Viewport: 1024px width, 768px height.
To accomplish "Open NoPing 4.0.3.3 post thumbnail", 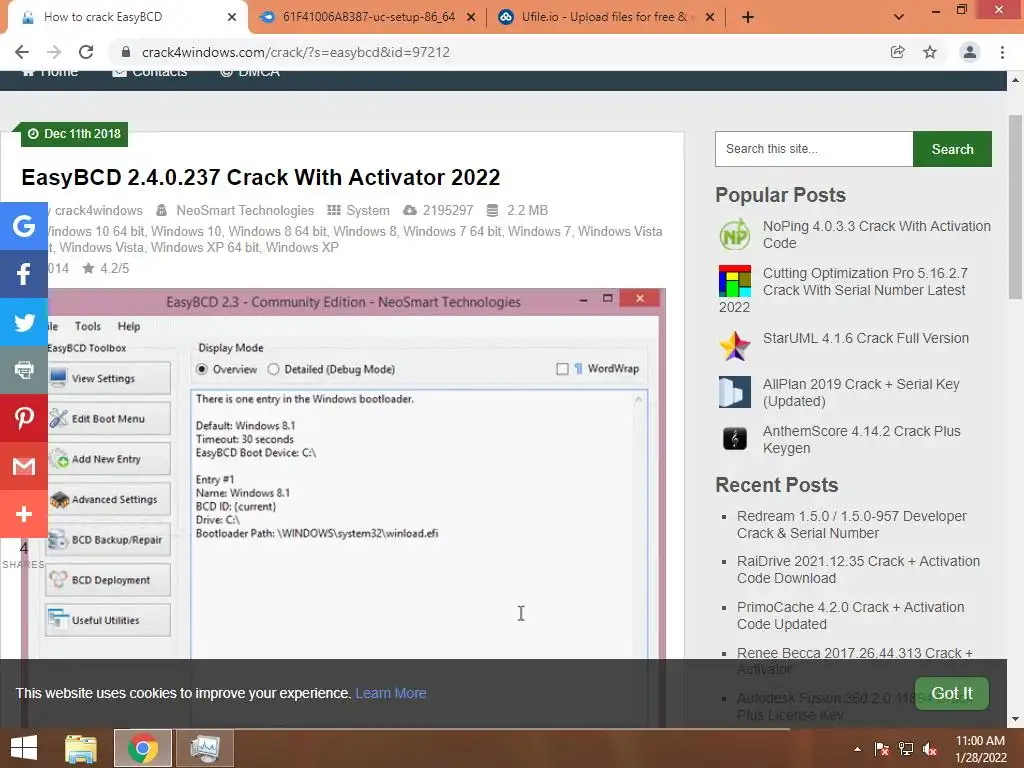I will 735,234.
